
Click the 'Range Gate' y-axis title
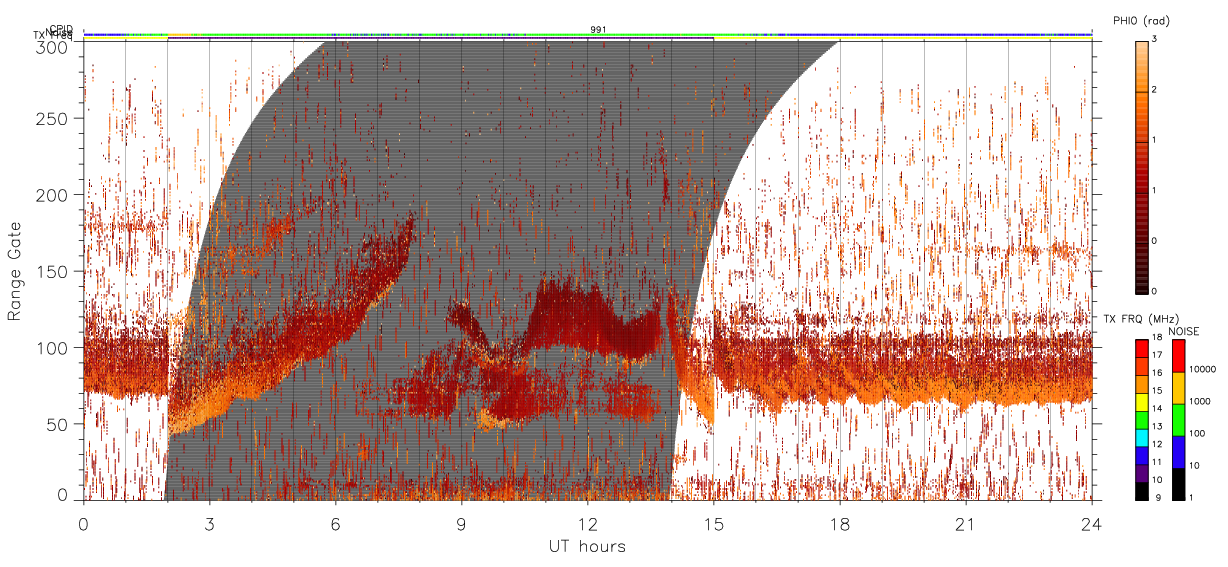click(x=15, y=271)
